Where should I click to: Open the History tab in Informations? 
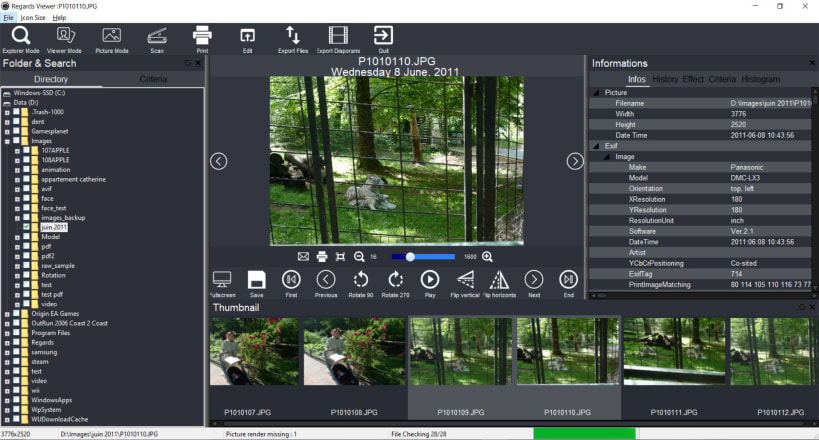pyautogui.click(x=665, y=79)
